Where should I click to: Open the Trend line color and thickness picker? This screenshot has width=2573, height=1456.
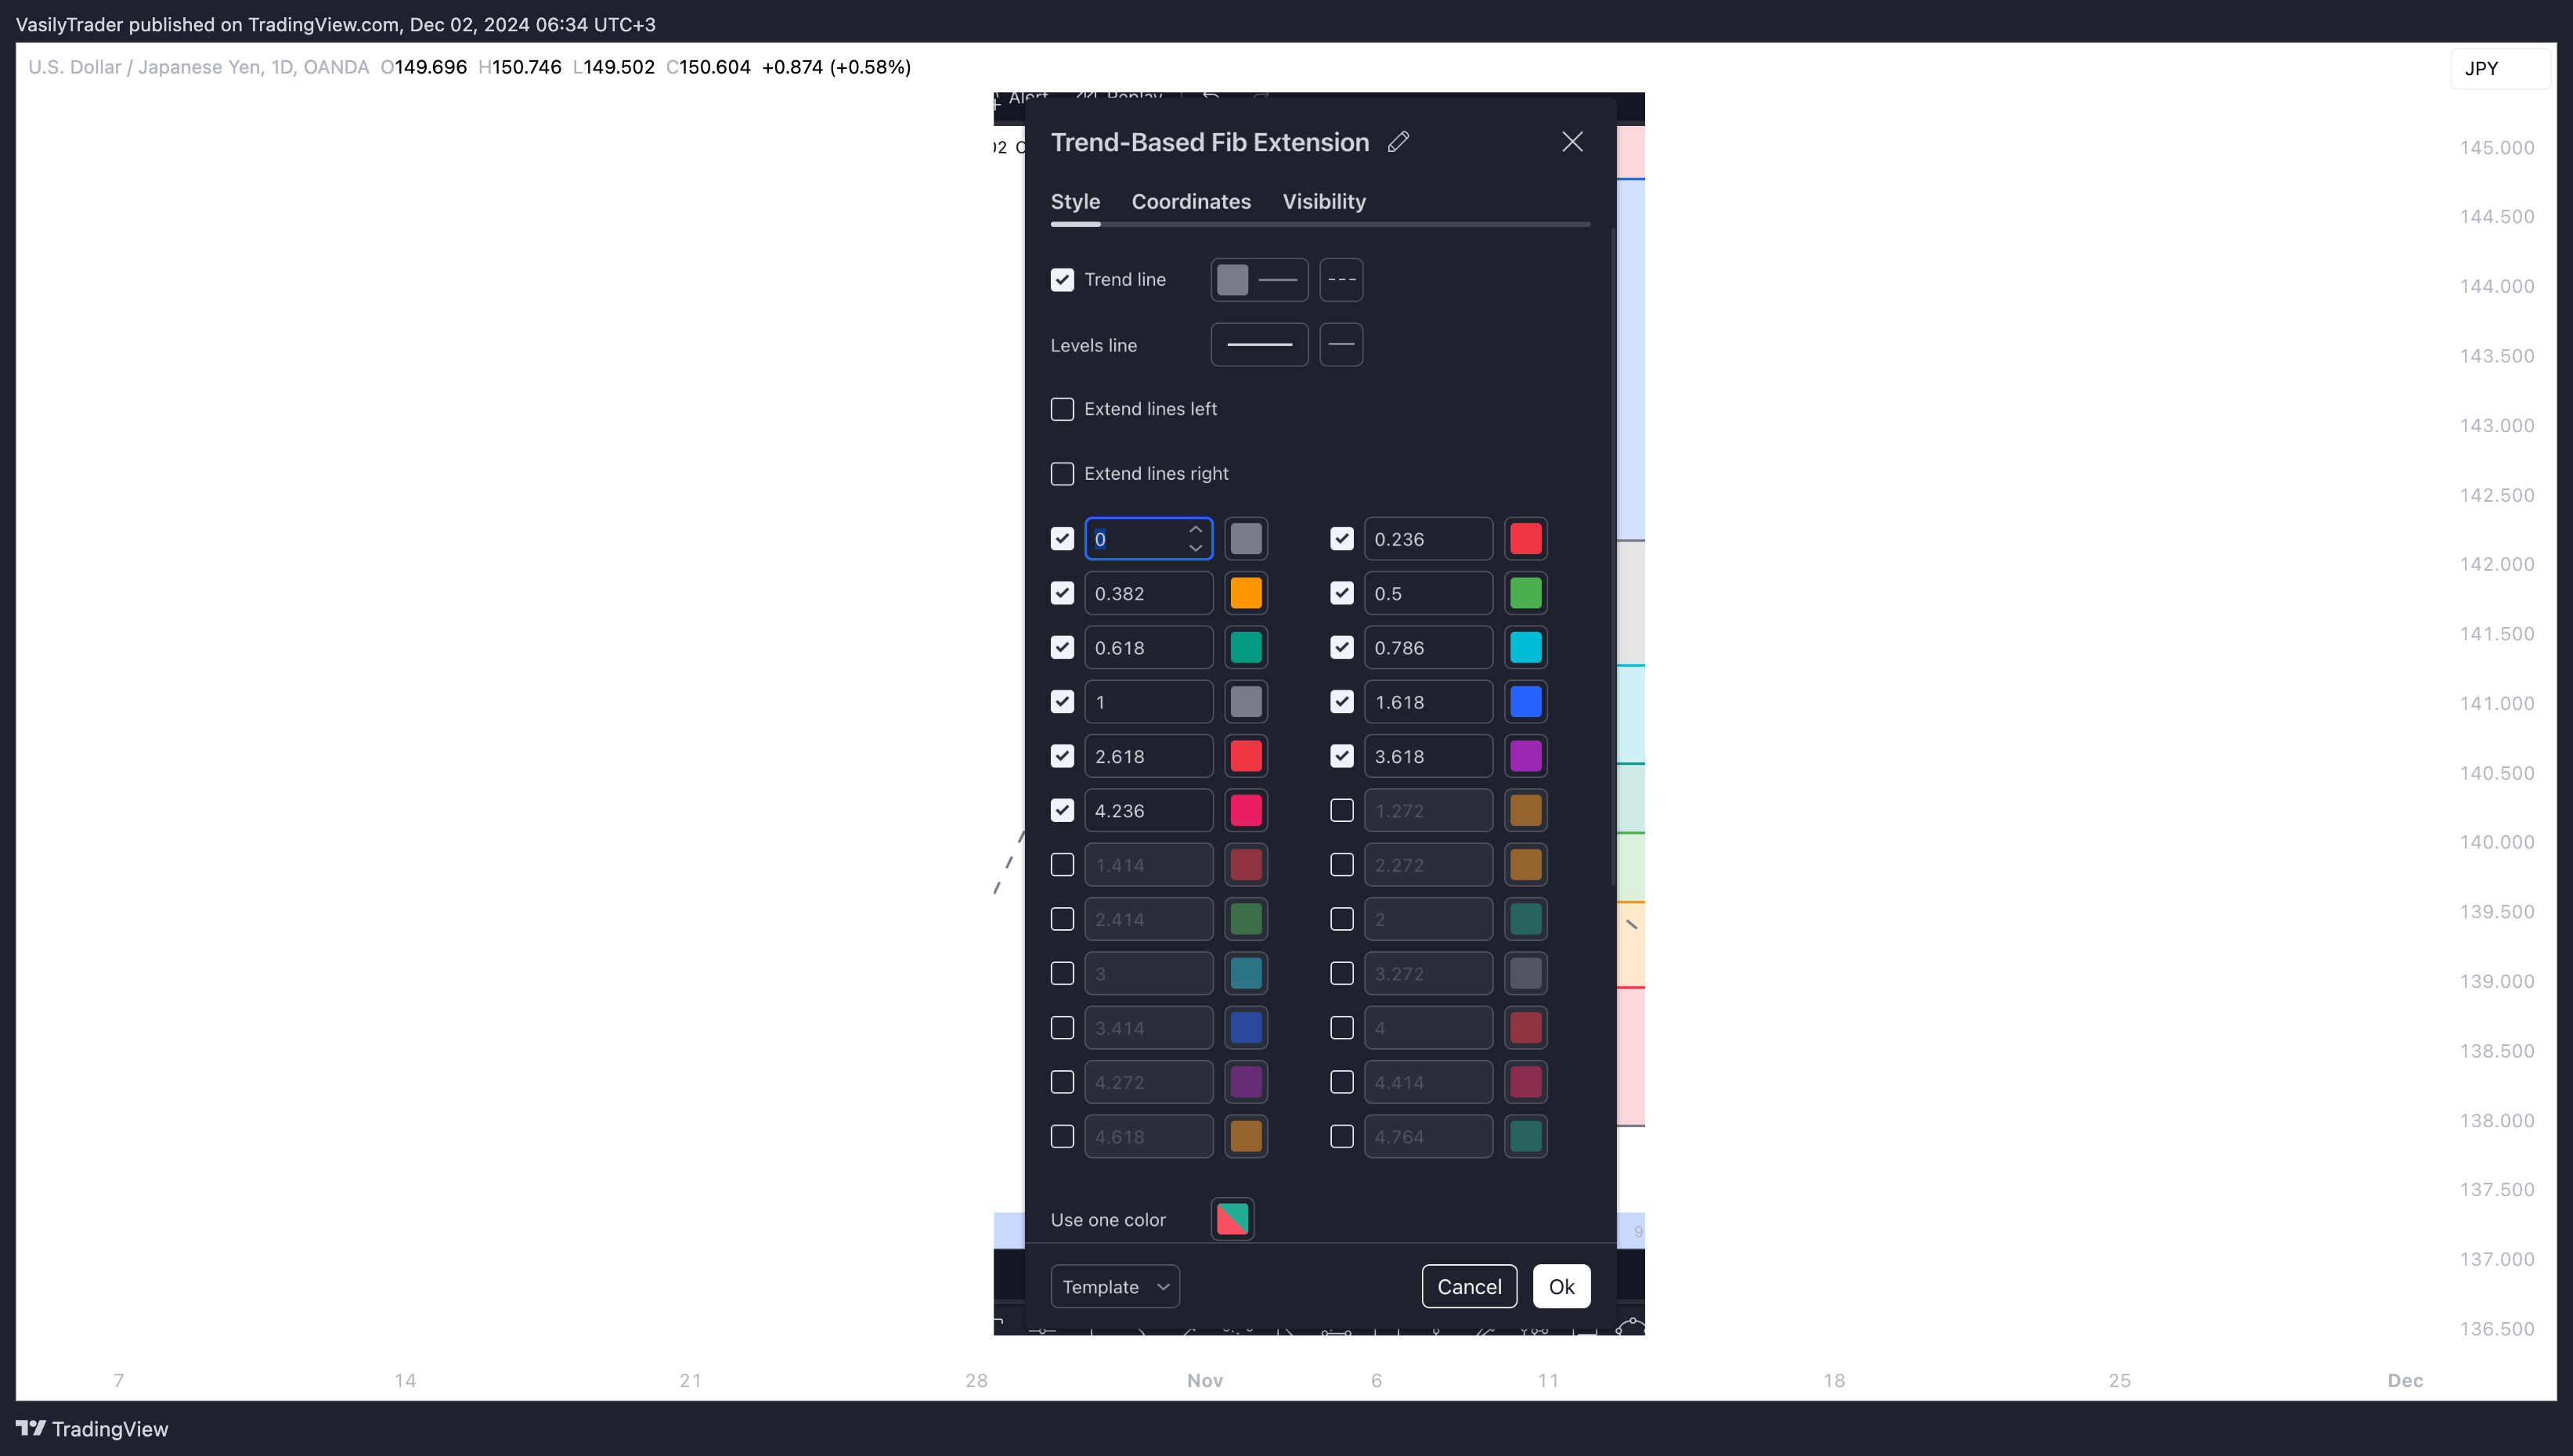(1259, 280)
